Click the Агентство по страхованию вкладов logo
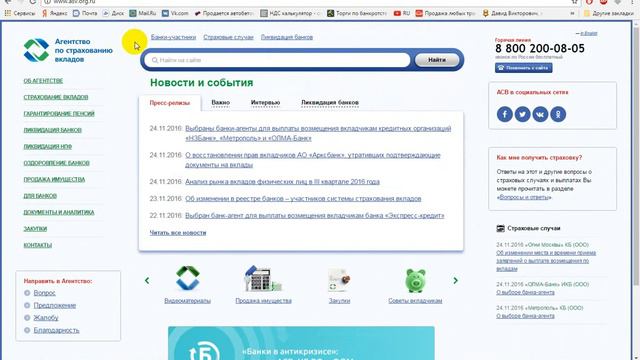The width and height of the screenshot is (640, 360). point(68,50)
